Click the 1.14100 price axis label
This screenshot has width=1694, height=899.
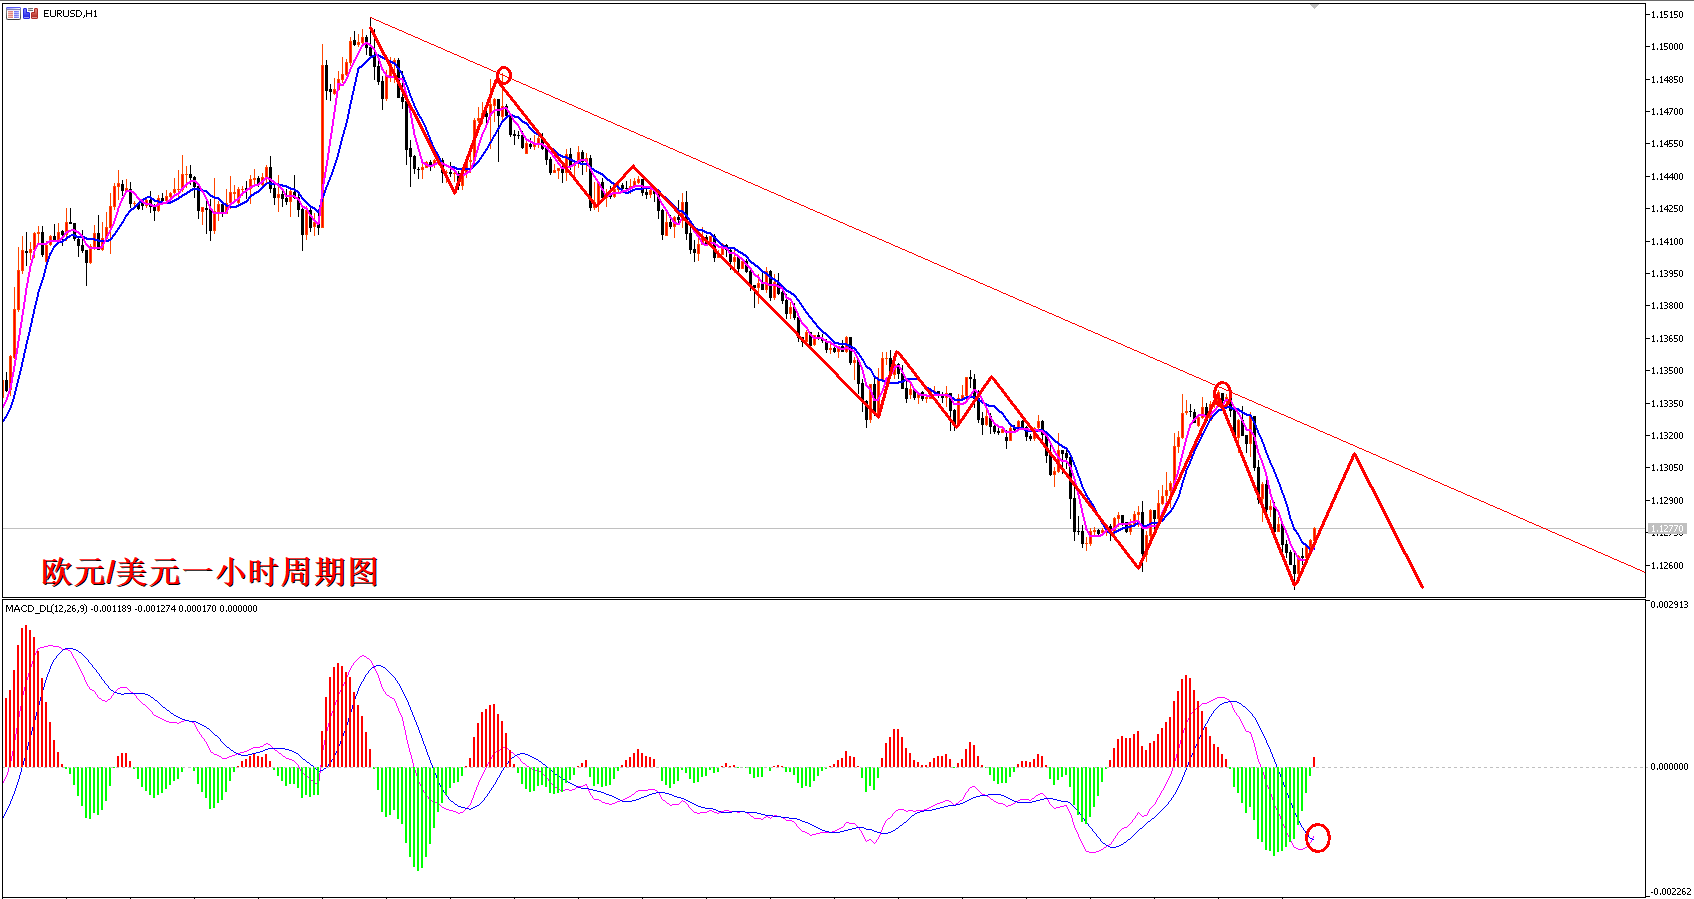point(1667,242)
